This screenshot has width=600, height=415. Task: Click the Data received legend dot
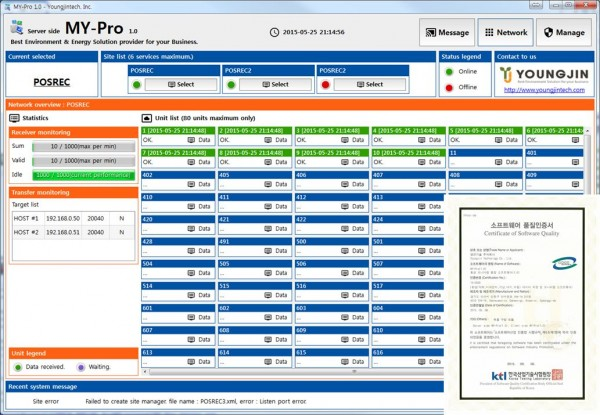coord(18,367)
